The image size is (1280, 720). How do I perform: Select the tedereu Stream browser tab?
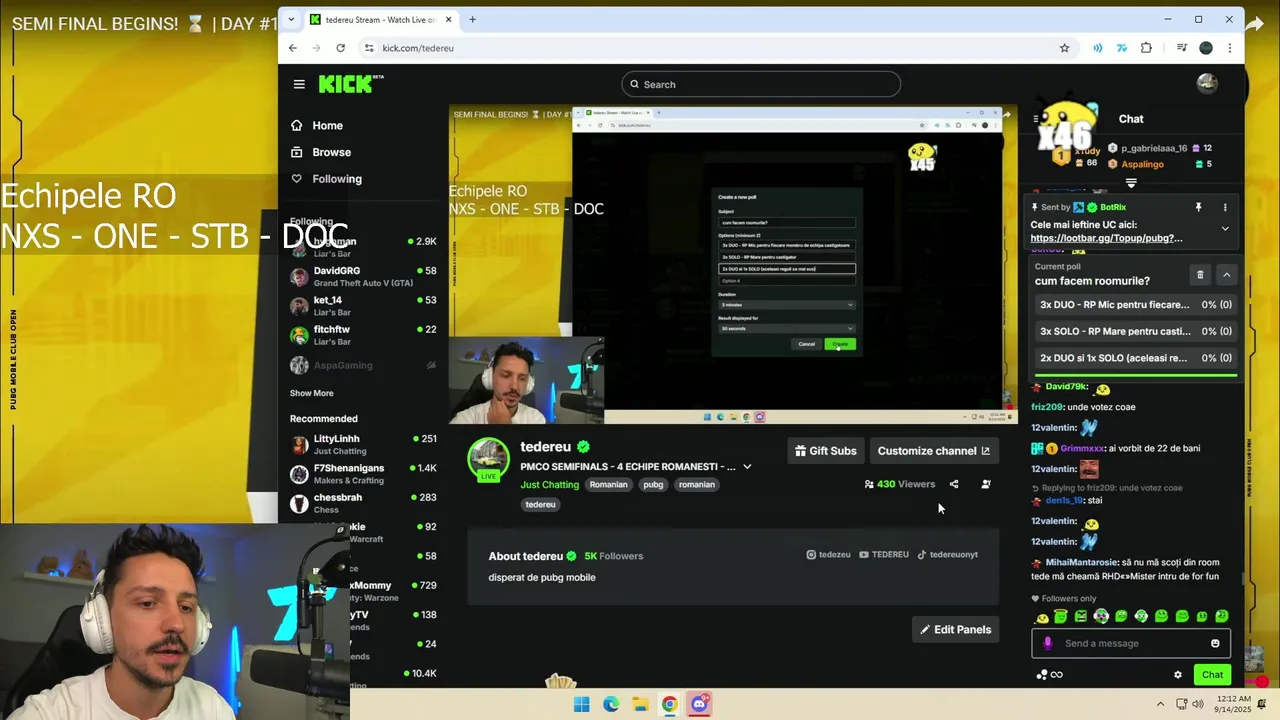(x=380, y=19)
